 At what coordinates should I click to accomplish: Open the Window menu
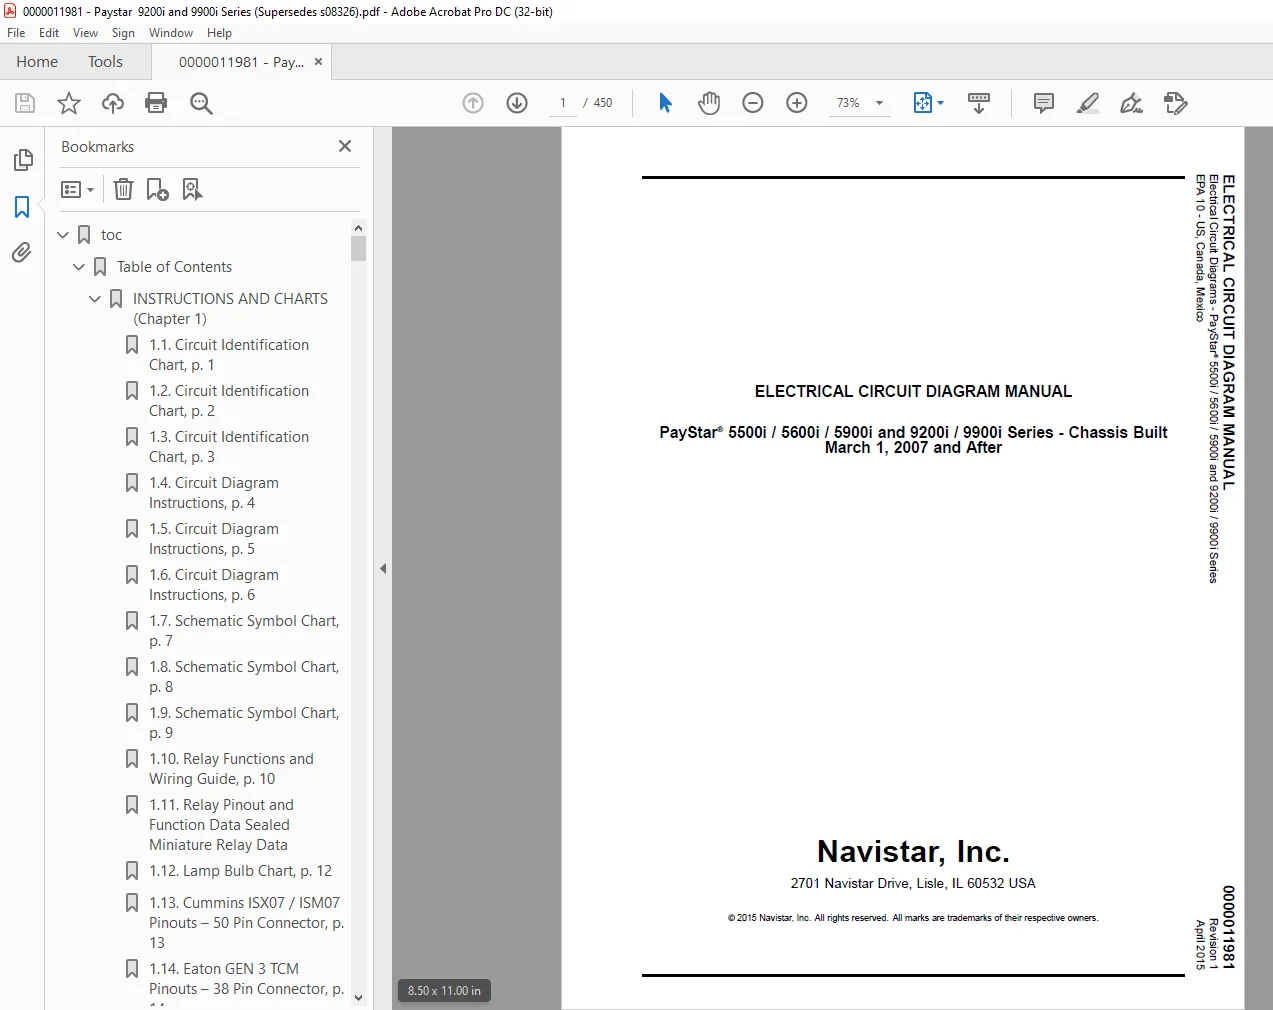pos(171,33)
